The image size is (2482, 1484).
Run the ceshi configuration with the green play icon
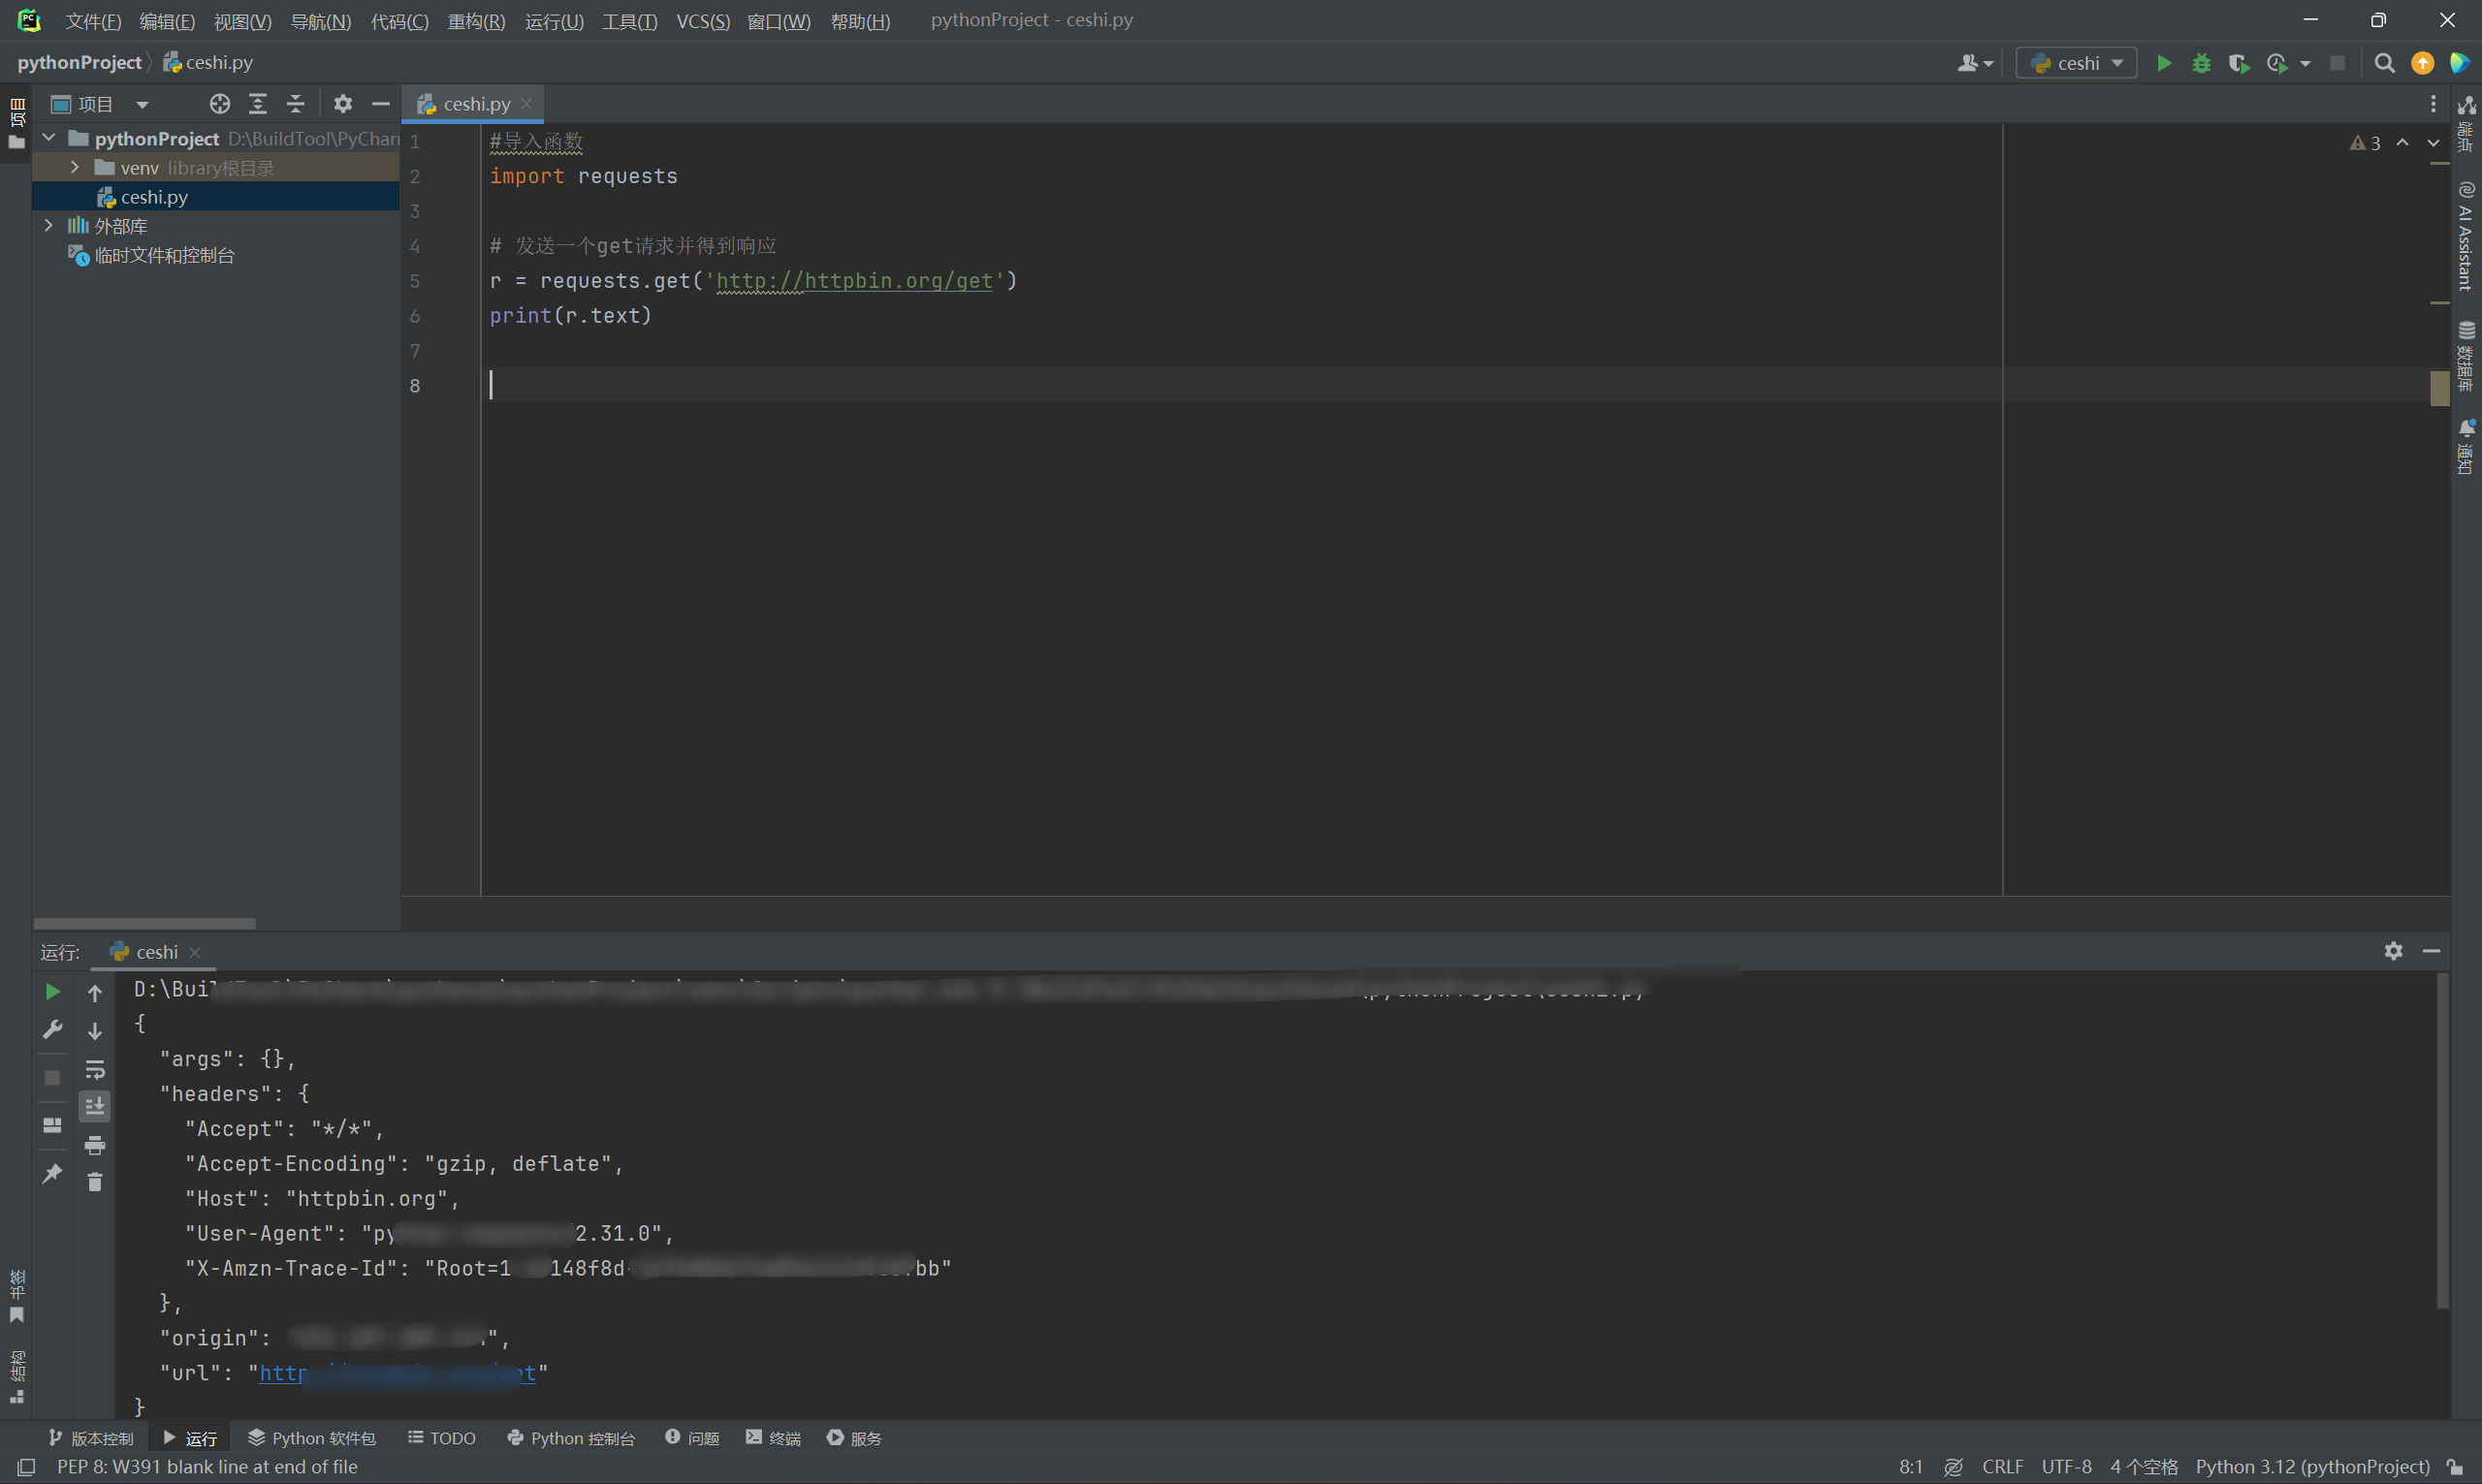point(2164,63)
